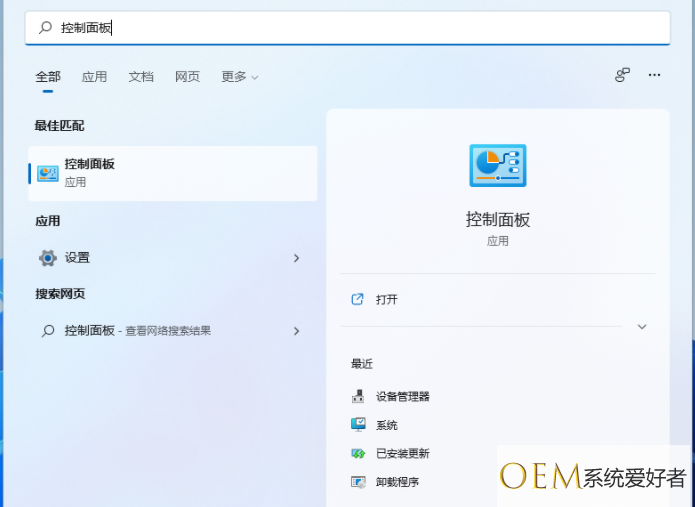Switch to the 应用 (Apps) tab

[x=94, y=77]
